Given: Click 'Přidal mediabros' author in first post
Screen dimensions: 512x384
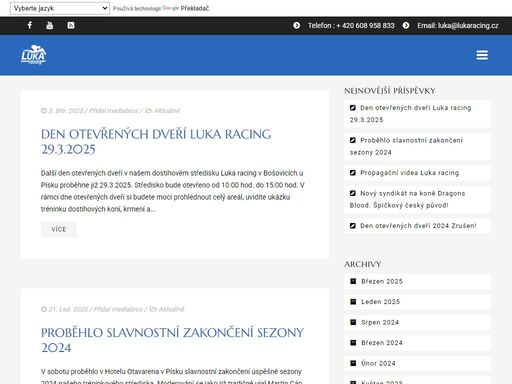Looking at the screenshot, I should (x=113, y=111).
